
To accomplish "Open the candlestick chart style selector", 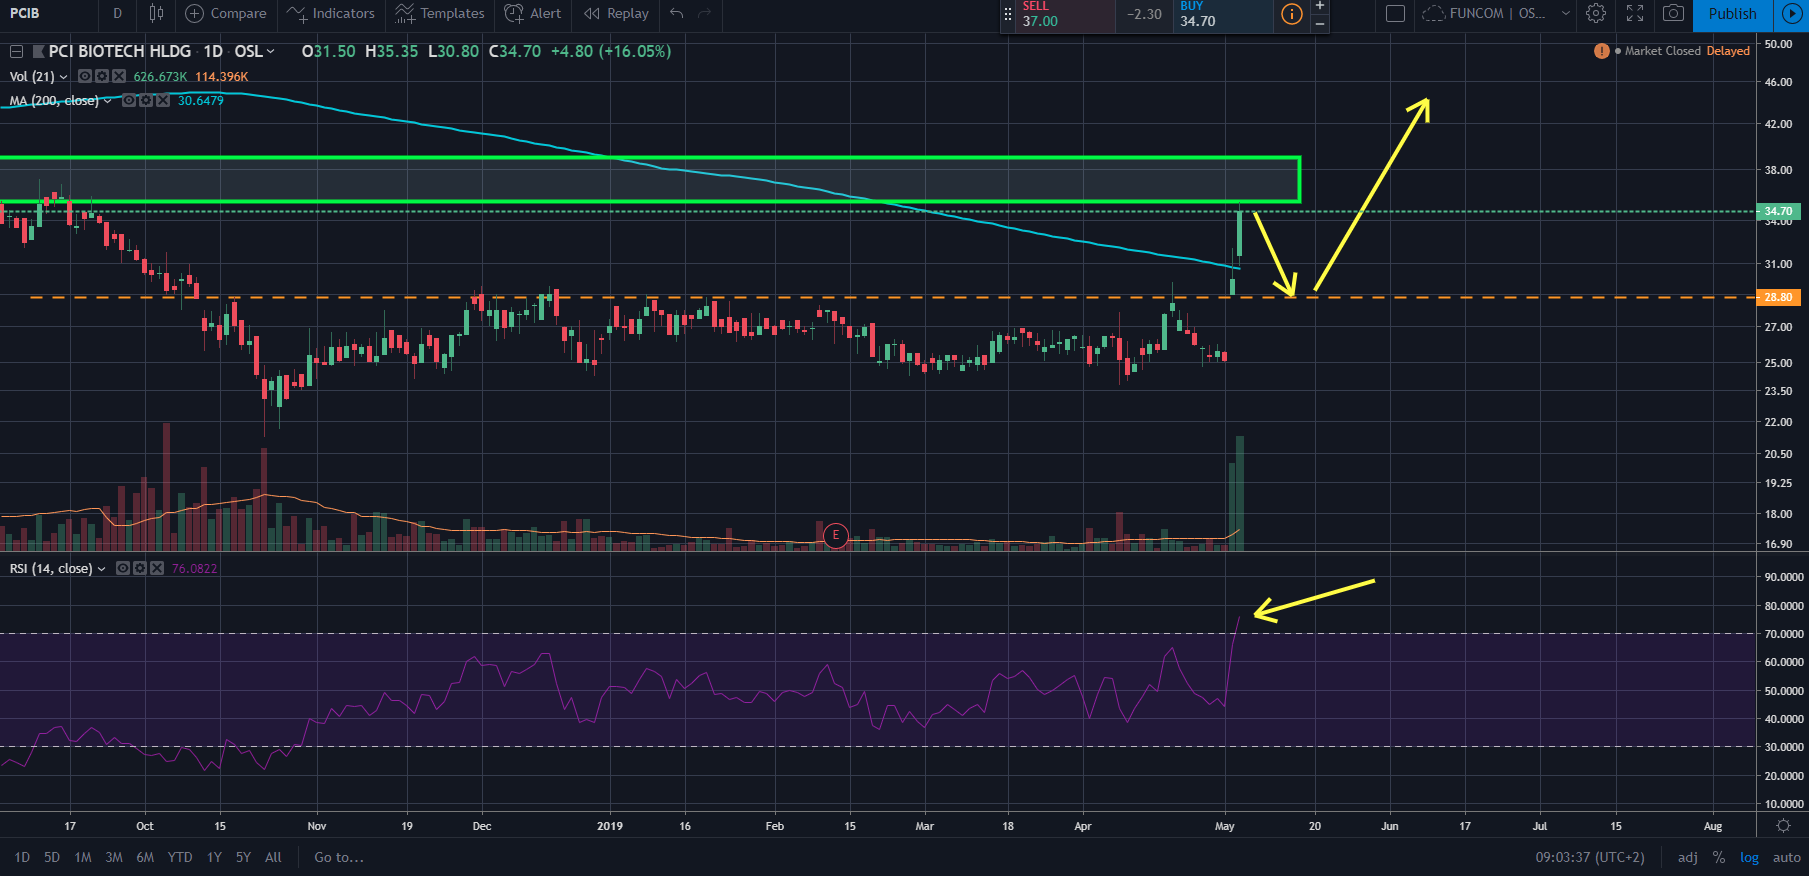I will coord(156,13).
